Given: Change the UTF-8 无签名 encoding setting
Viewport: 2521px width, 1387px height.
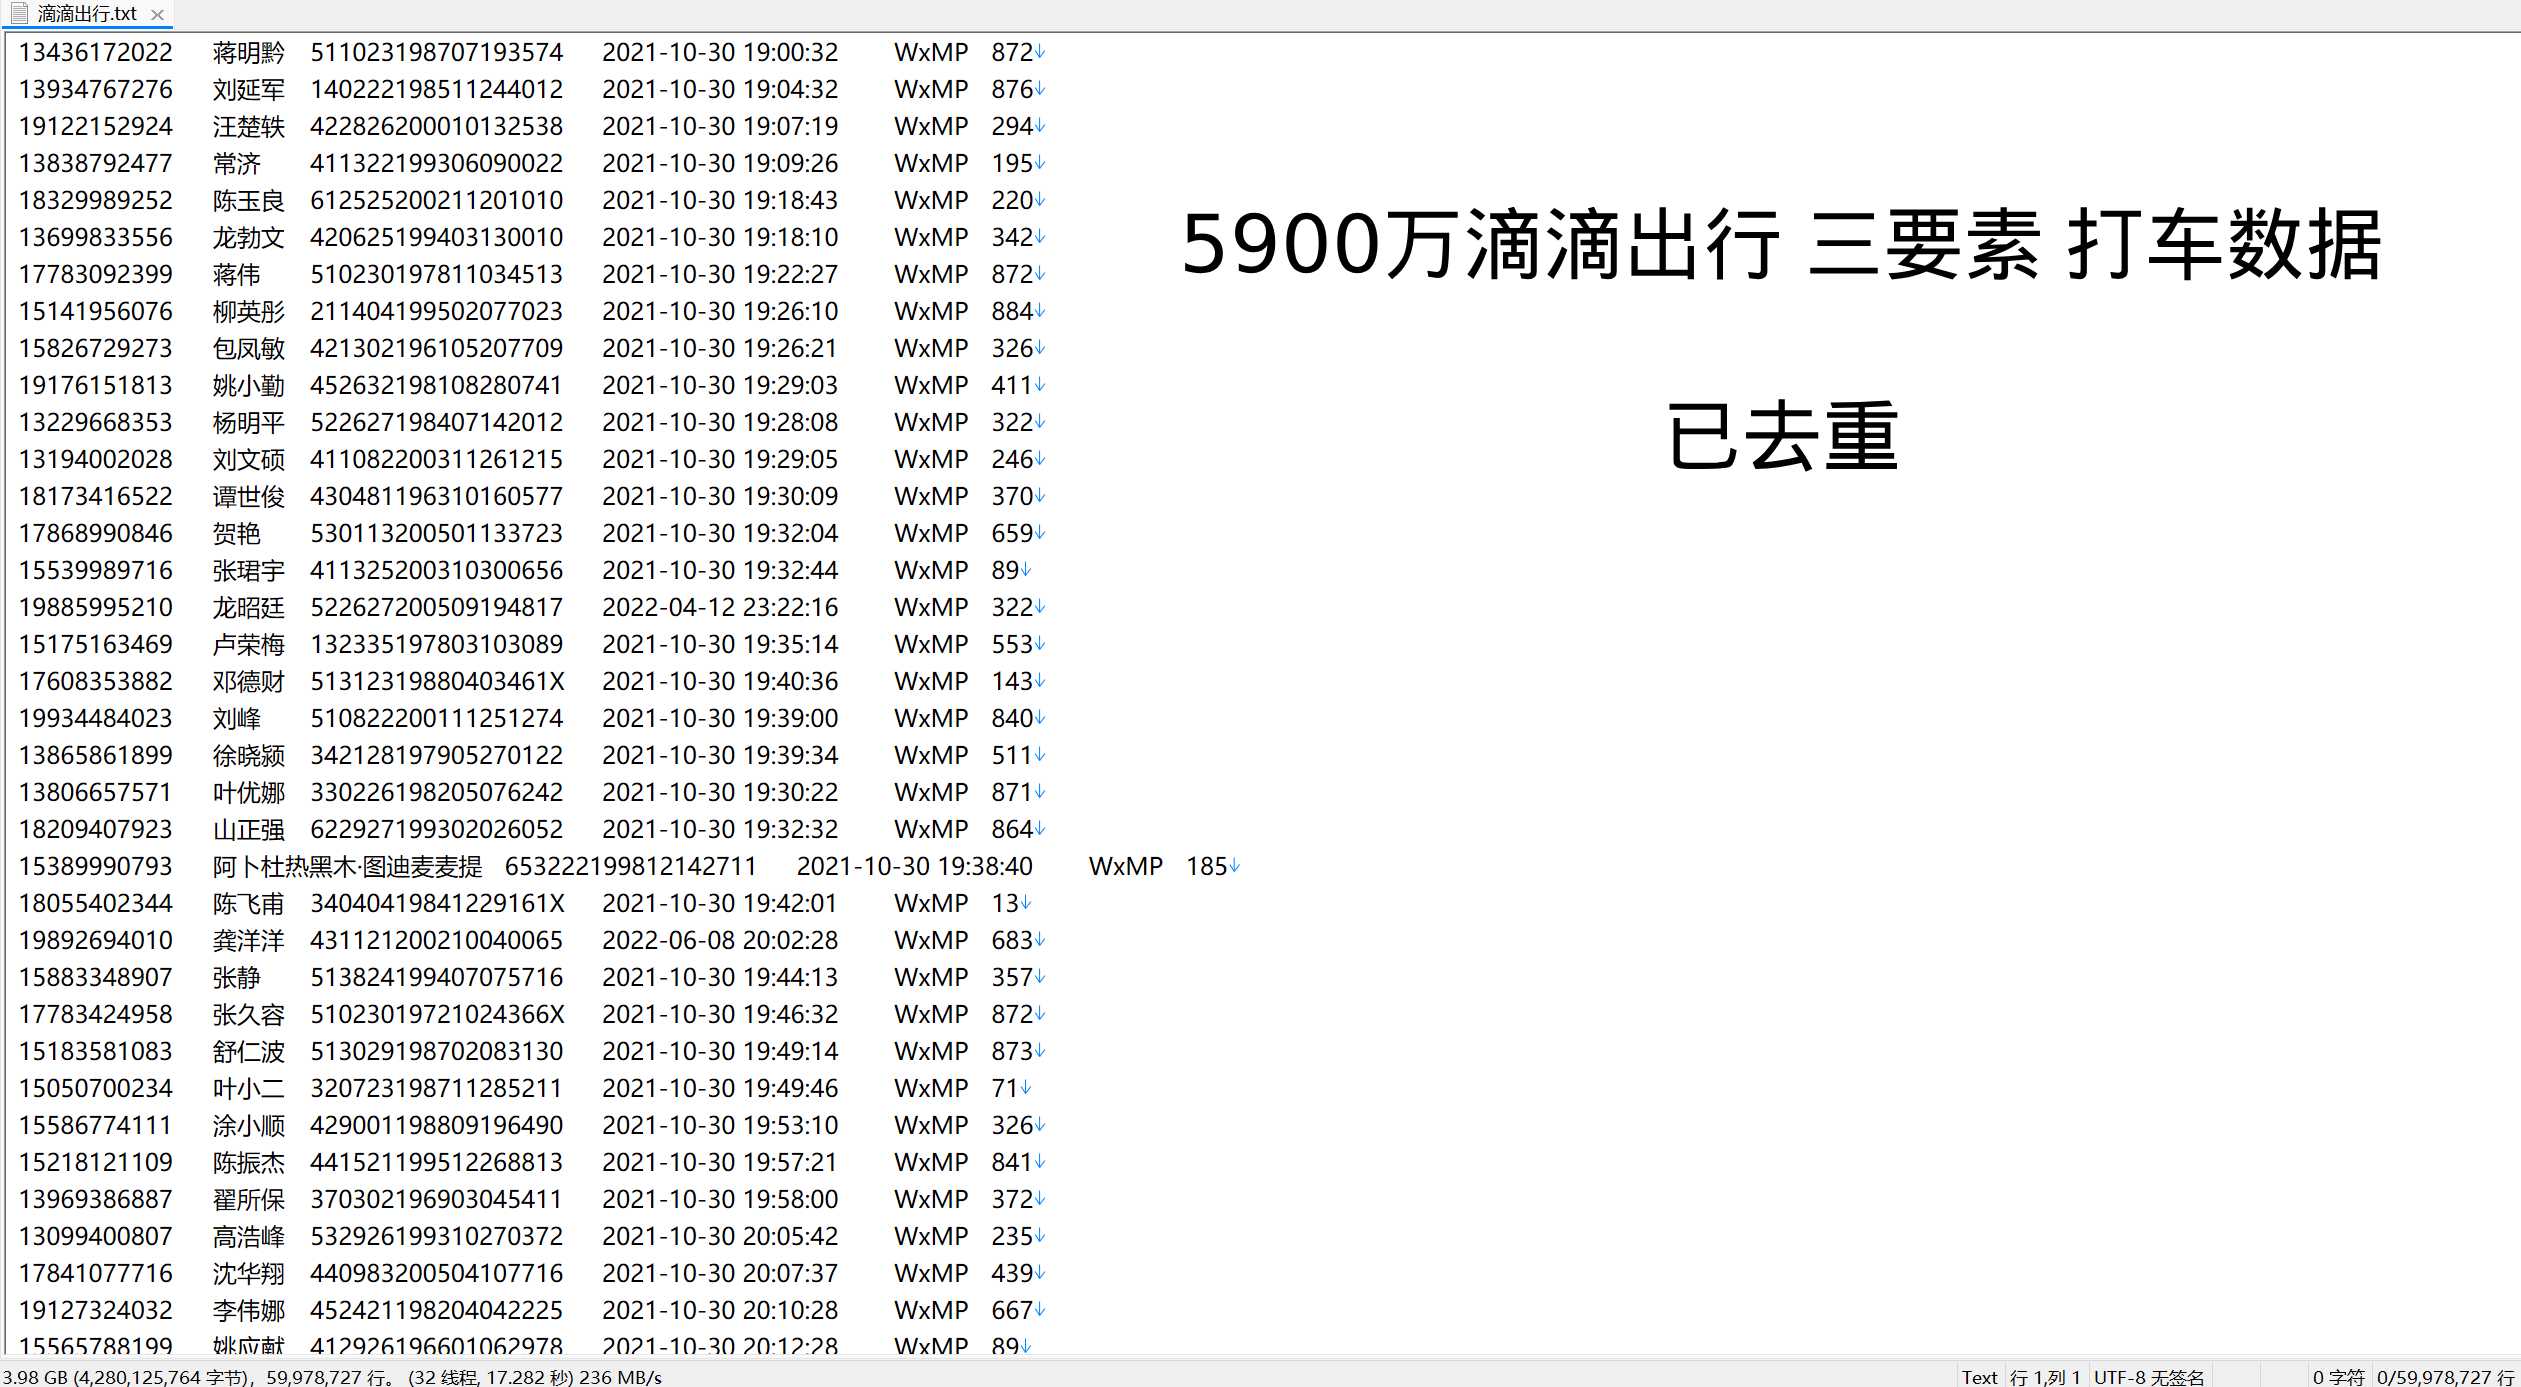Looking at the screenshot, I should [x=2149, y=1377].
